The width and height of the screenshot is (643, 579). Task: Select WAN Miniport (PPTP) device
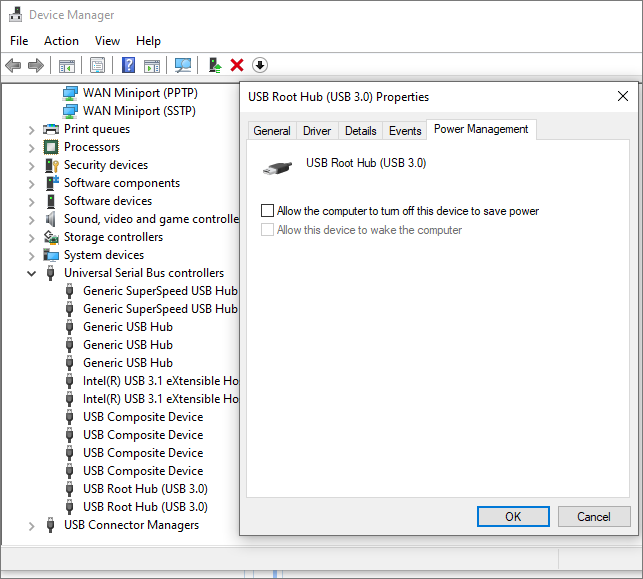pyautogui.click(x=139, y=93)
